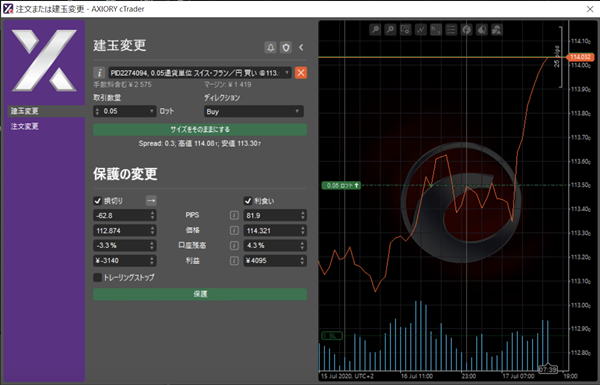Image resolution: width=600 pixels, height=385 pixels.
Task: Select the 注文変更 sidebar tab
Action: 24,126
